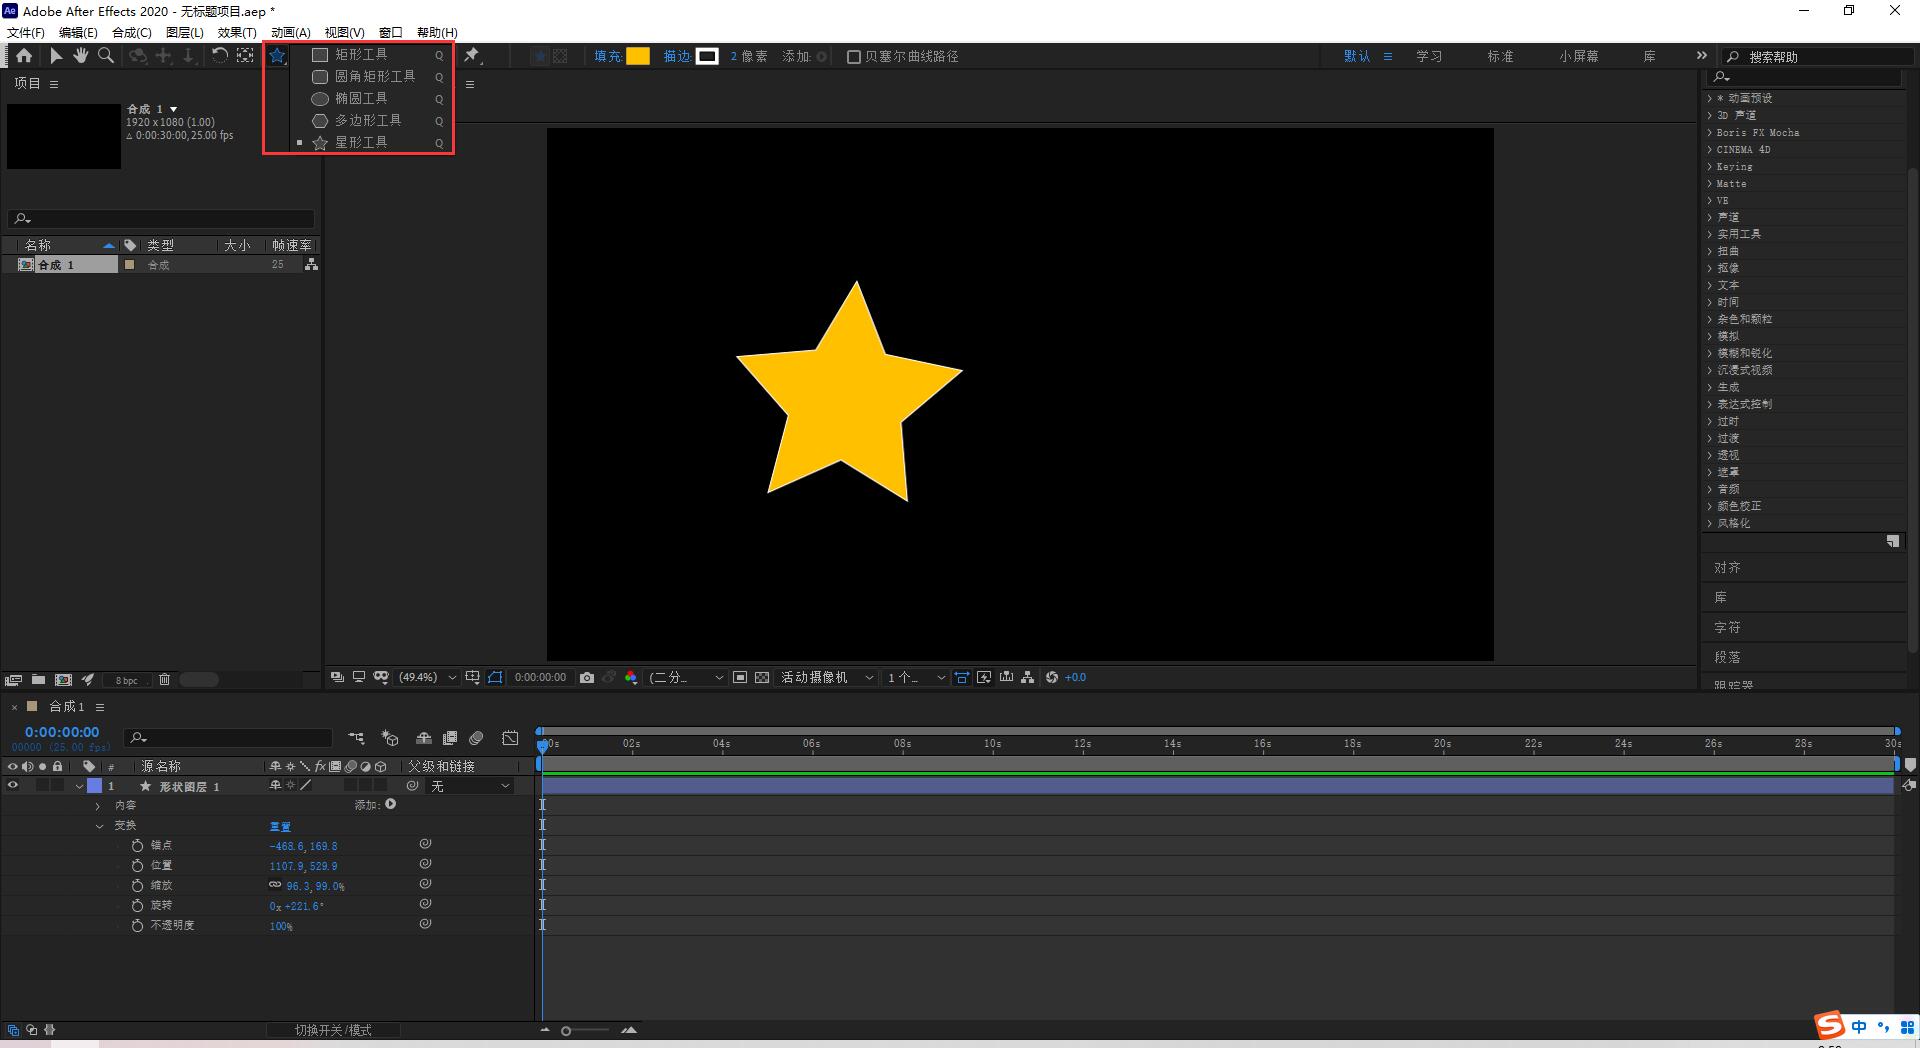Image resolution: width=1920 pixels, height=1048 pixels.
Task: Click the active Star shape tool button
Action: point(277,56)
